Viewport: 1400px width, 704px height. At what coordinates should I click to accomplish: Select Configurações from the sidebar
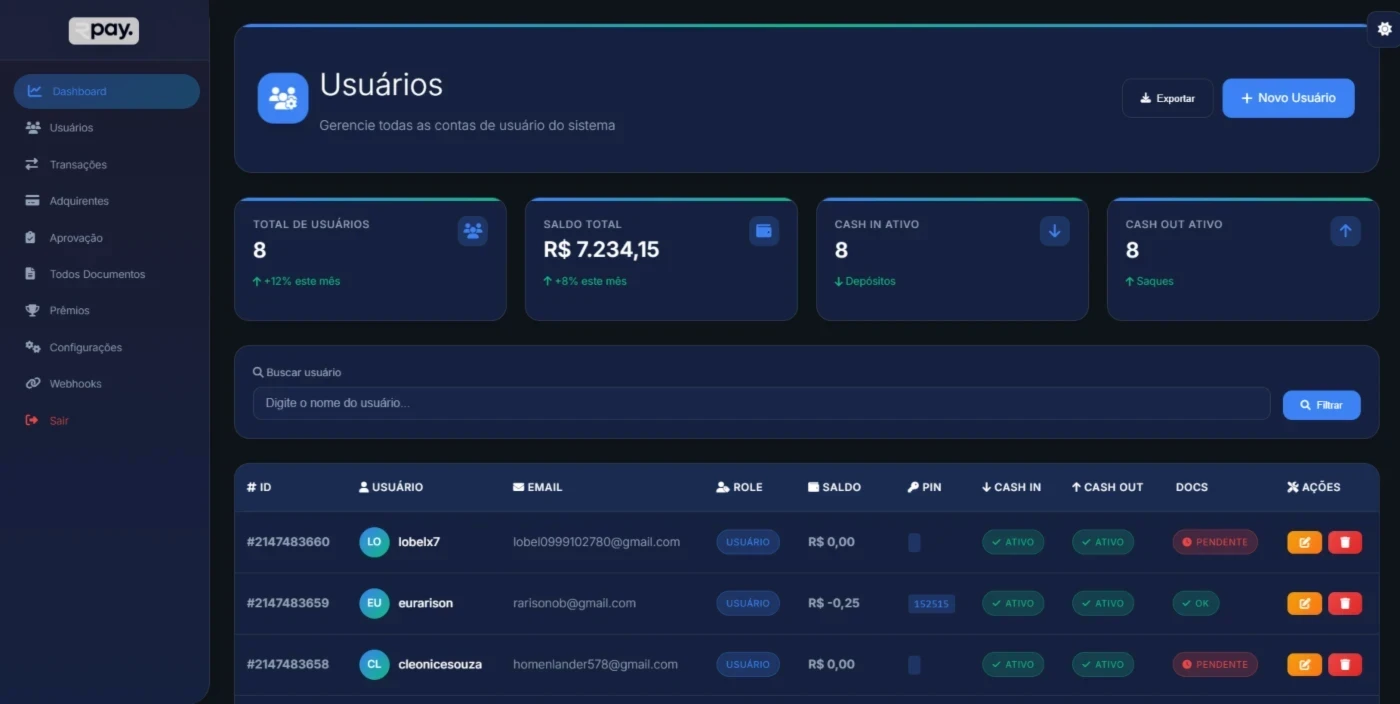point(85,348)
